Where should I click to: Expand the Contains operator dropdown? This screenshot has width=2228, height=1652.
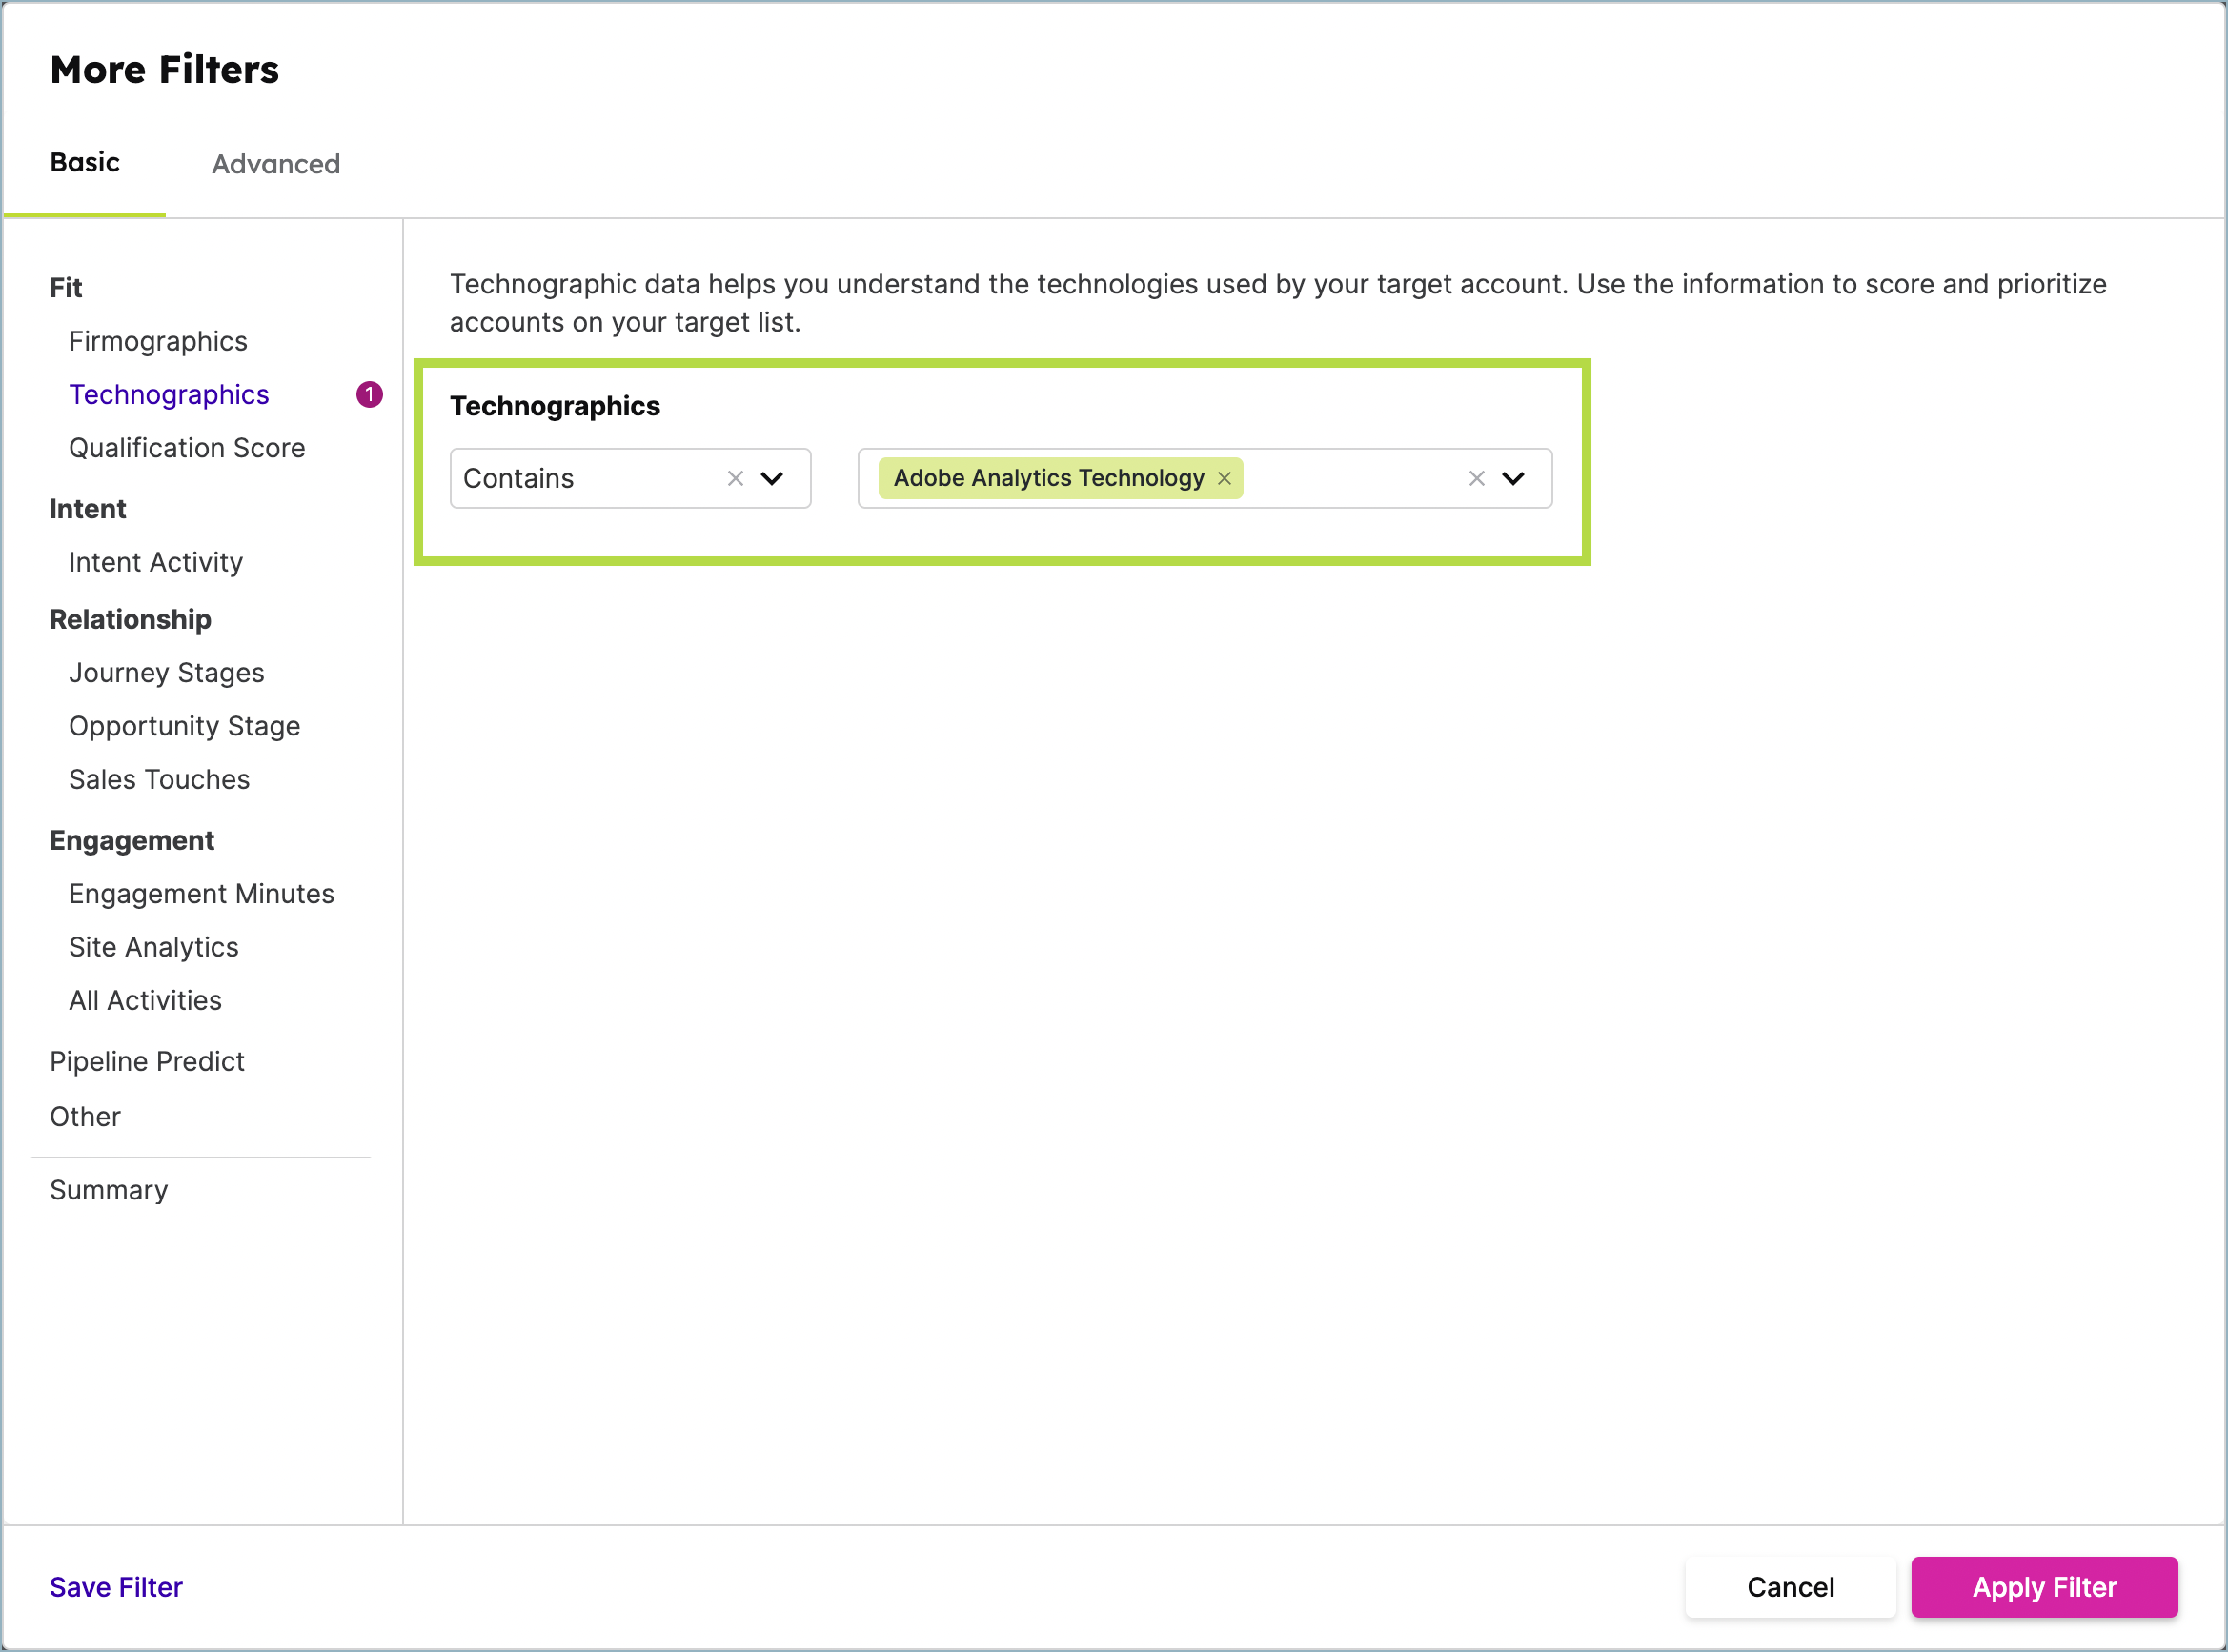[x=772, y=478]
